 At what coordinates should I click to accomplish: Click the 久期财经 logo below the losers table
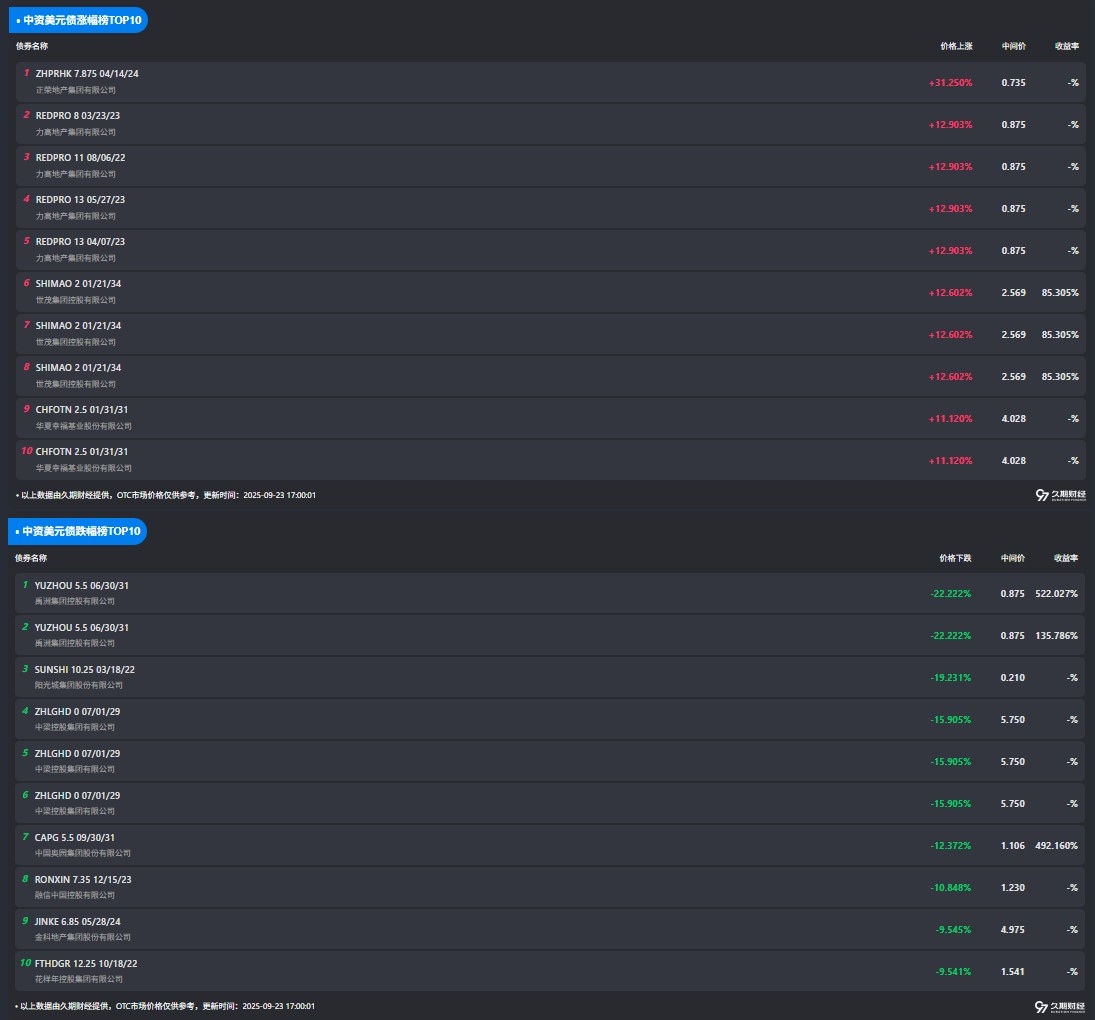click(1059, 1006)
